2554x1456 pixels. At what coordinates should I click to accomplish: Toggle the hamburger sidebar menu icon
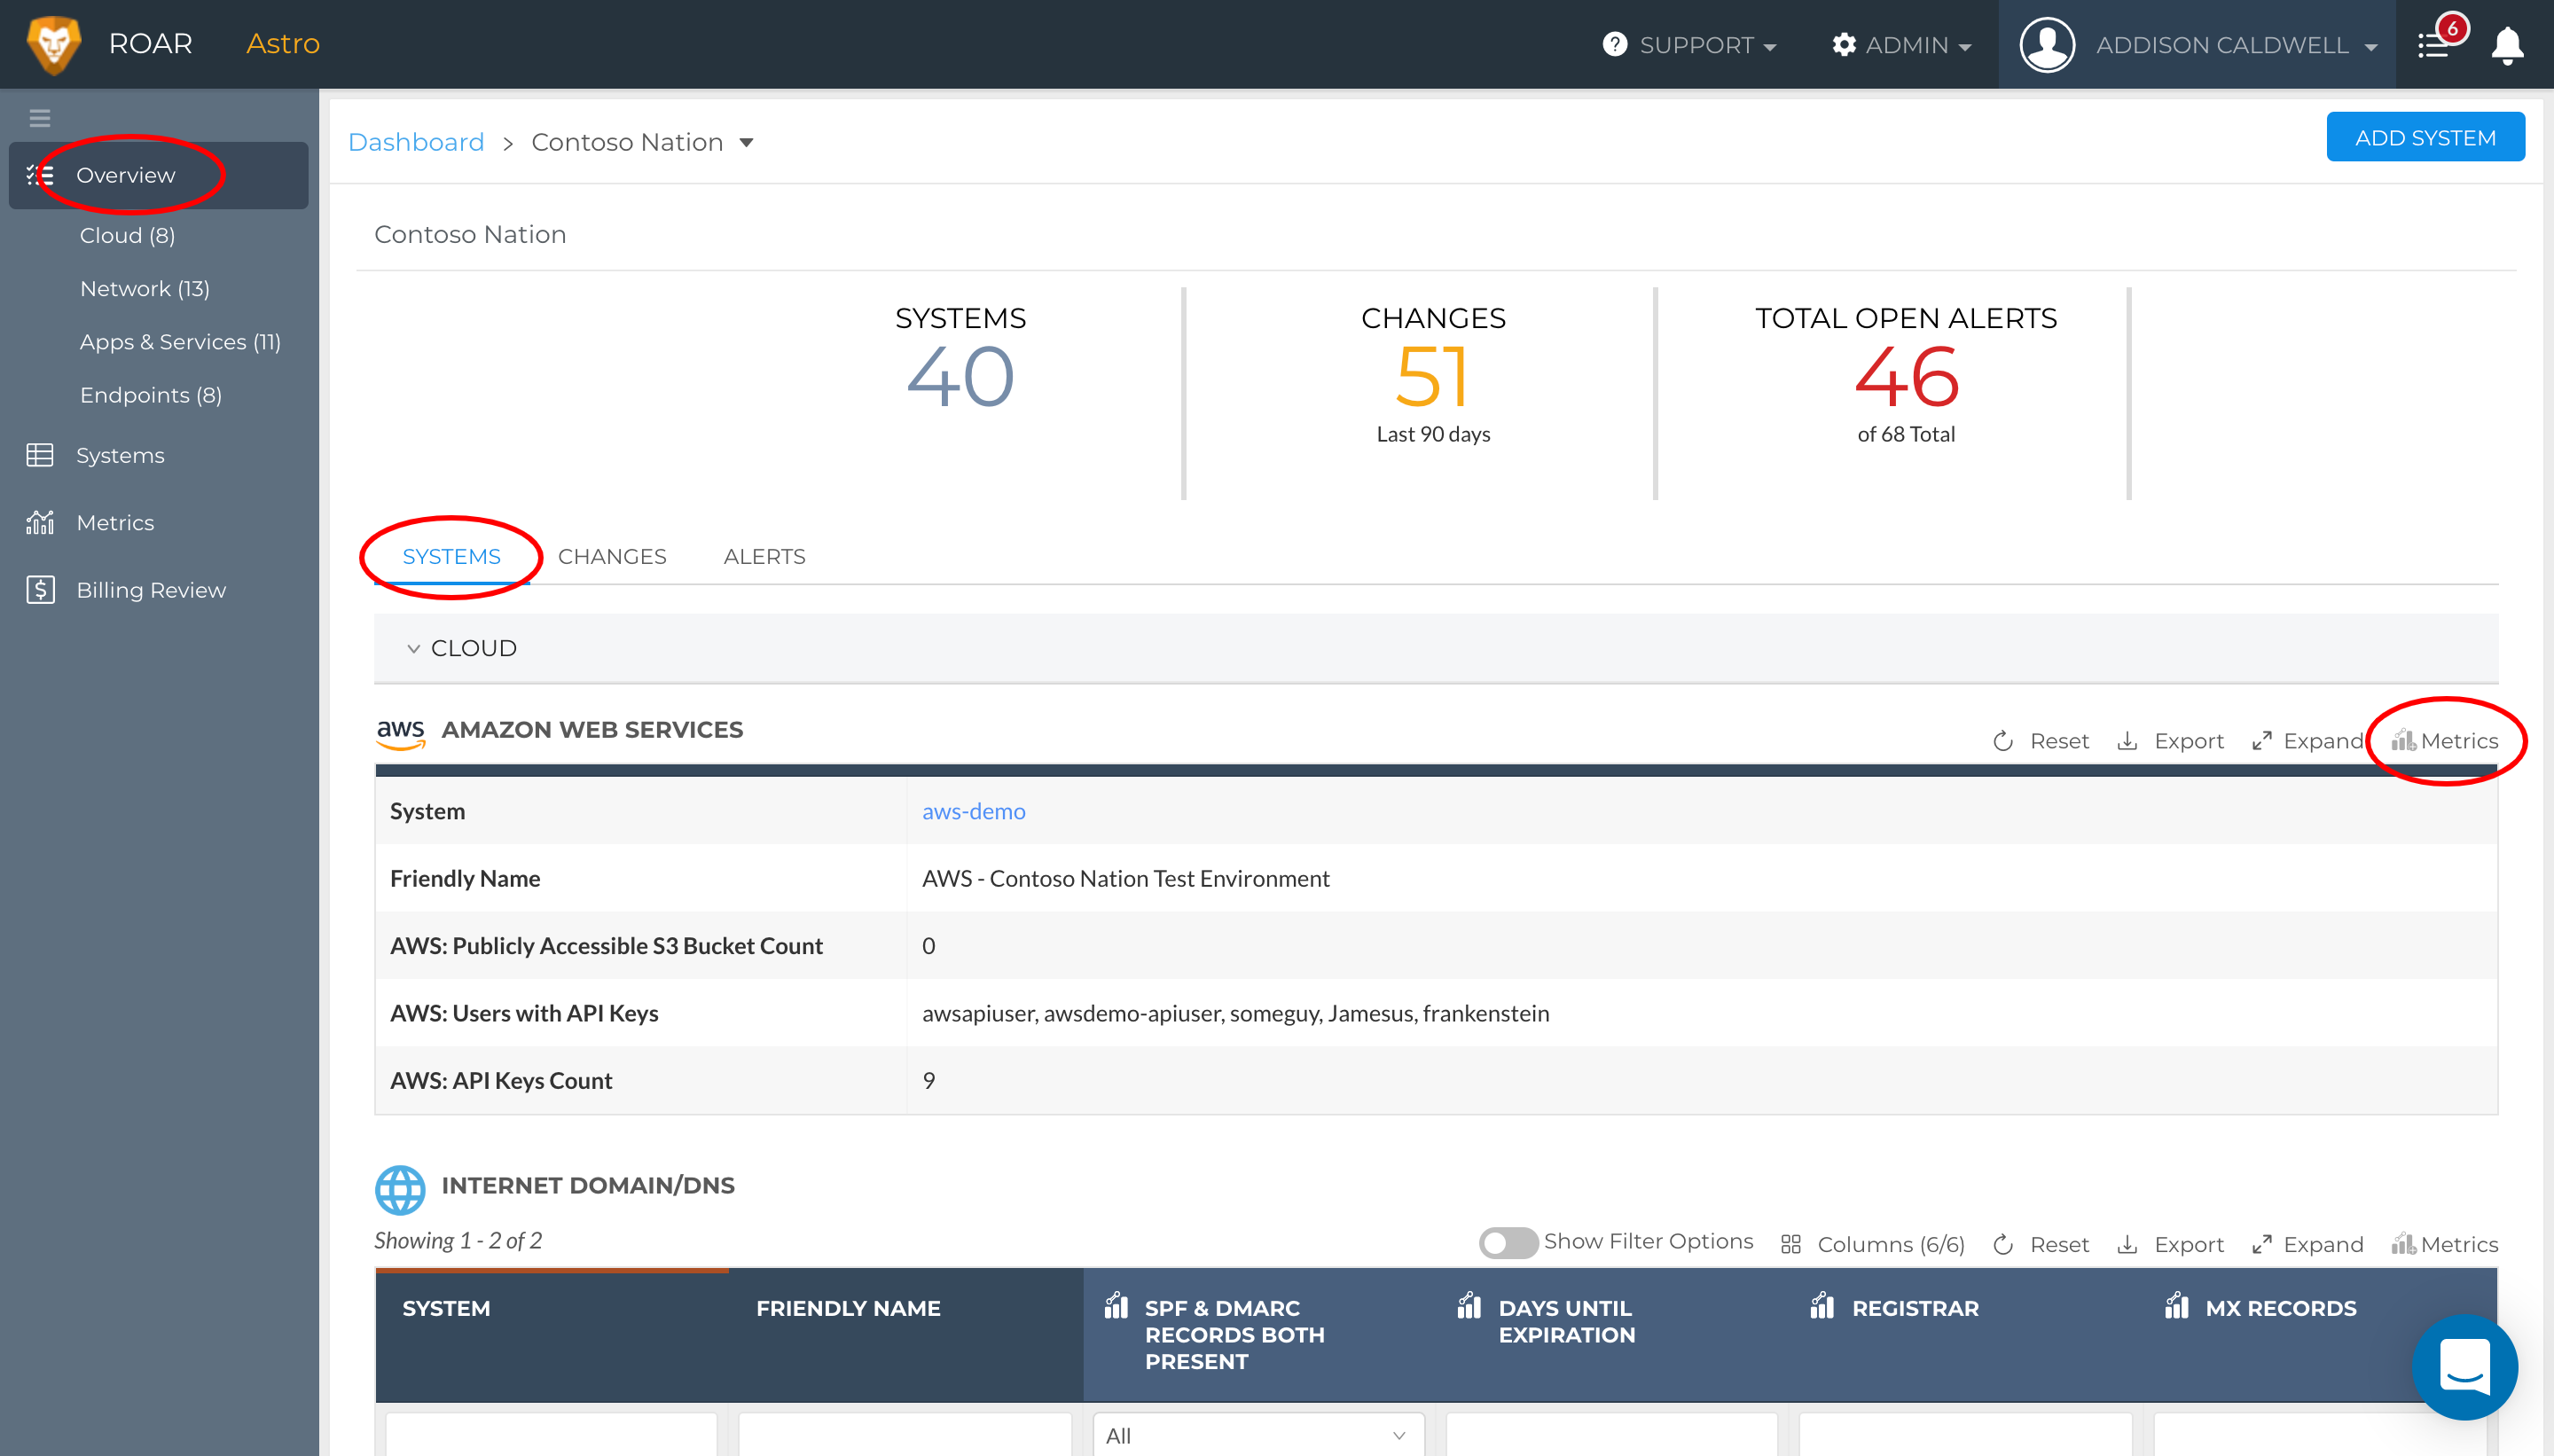click(x=40, y=118)
